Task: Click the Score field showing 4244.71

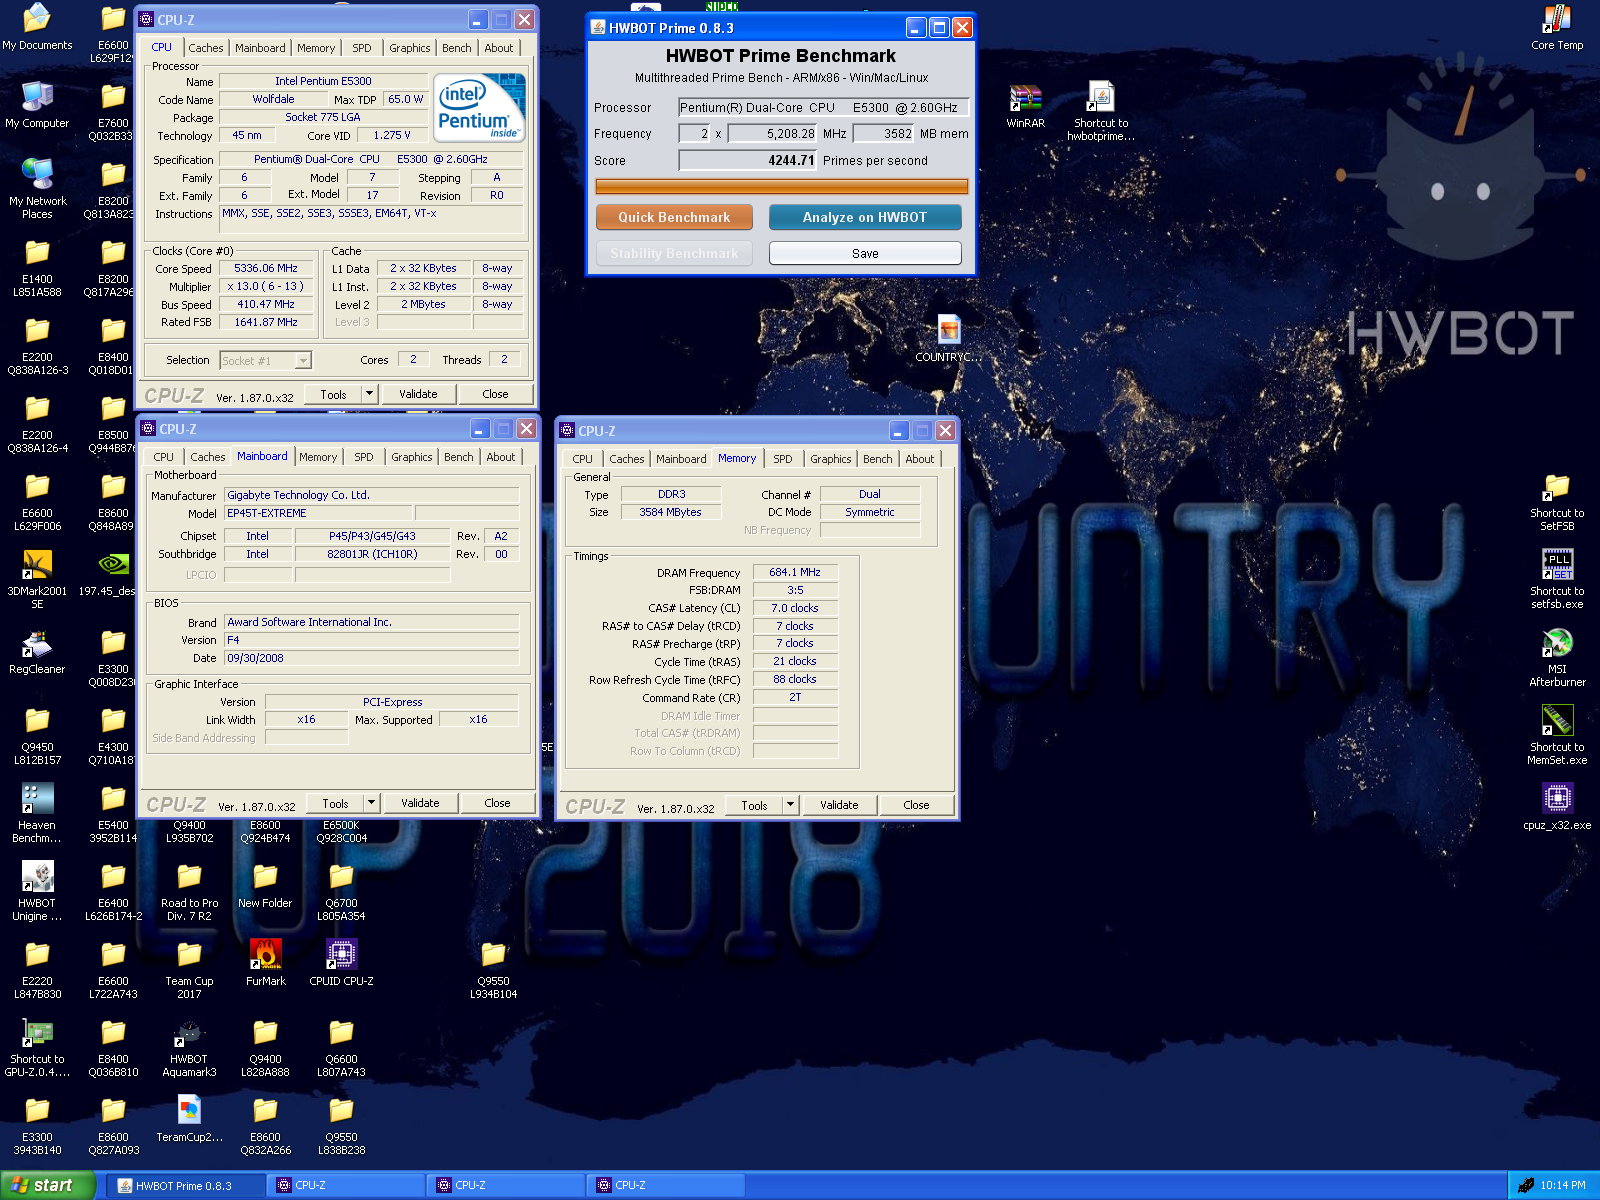Action: 748,160
